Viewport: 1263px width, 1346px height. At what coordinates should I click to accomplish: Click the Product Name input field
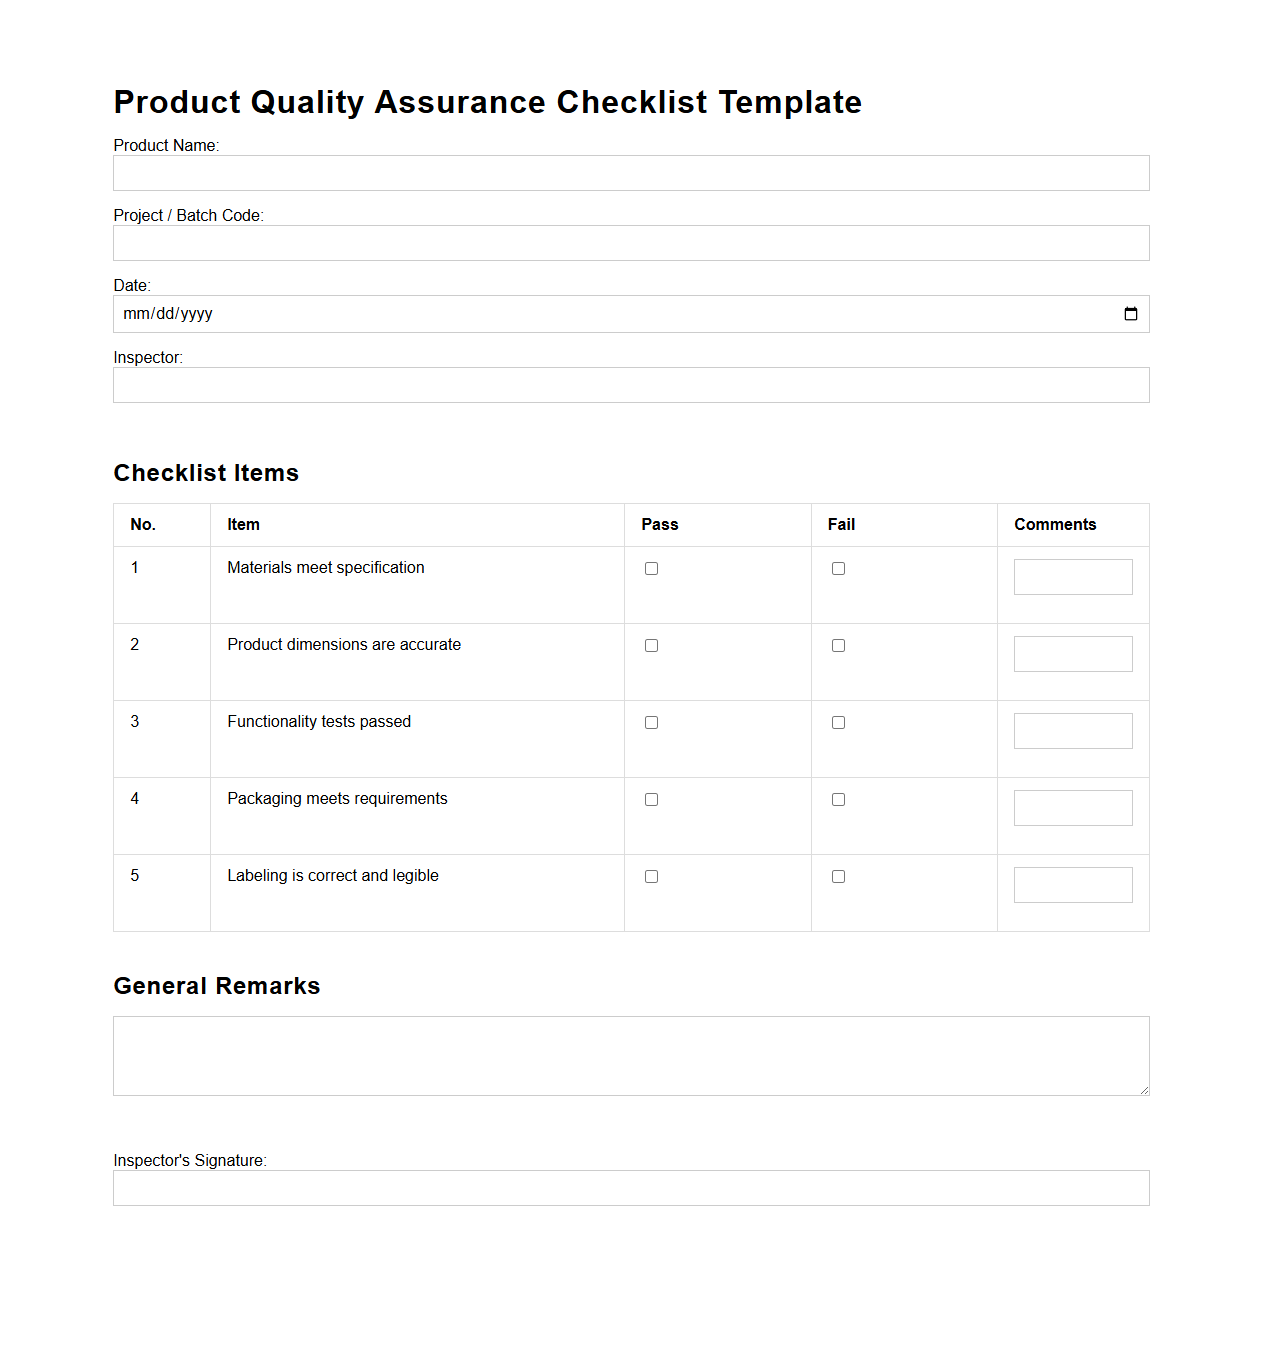(630, 172)
